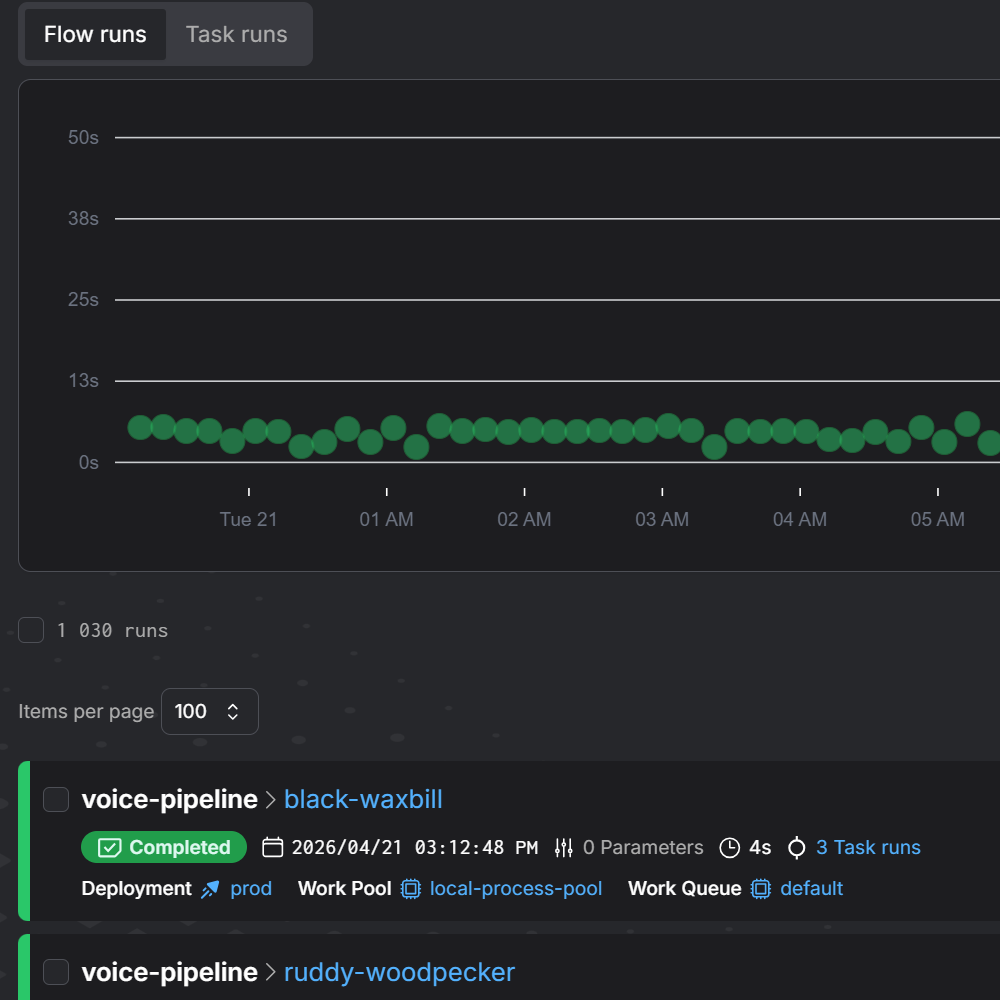Open the prod deployment link

coord(251,888)
